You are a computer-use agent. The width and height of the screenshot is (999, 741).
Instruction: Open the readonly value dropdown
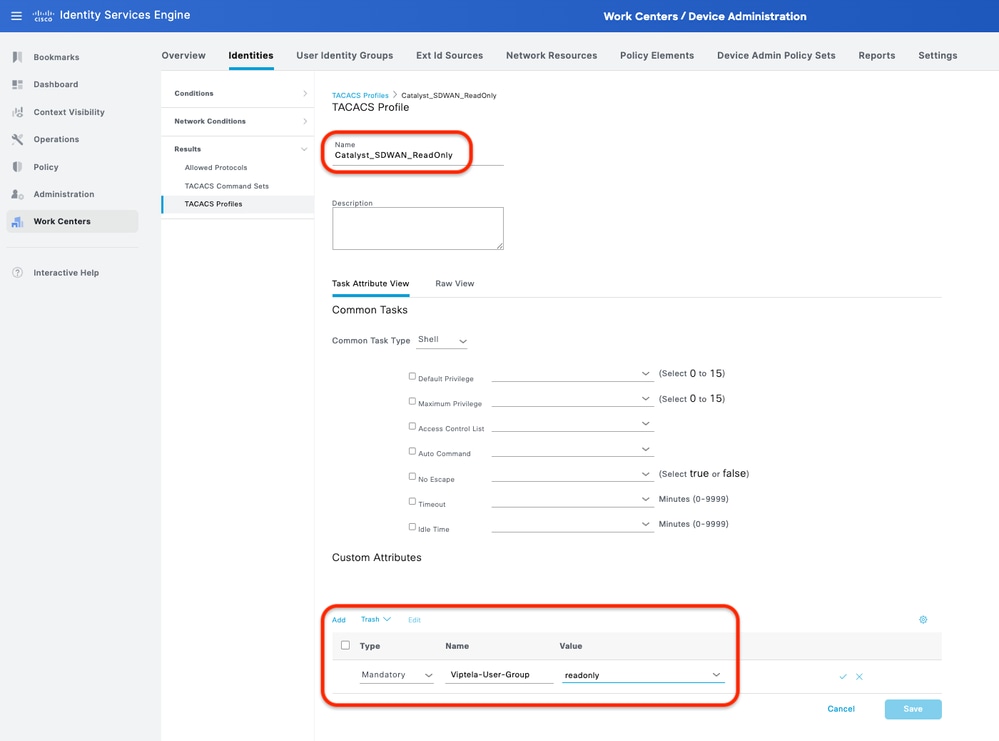tap(643, 675)
